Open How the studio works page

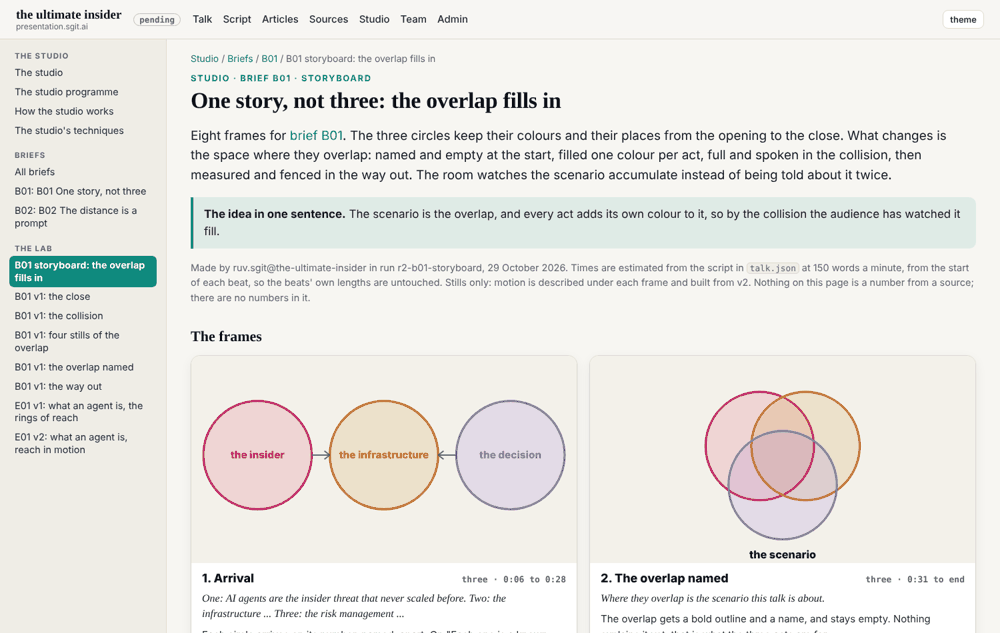64,111
